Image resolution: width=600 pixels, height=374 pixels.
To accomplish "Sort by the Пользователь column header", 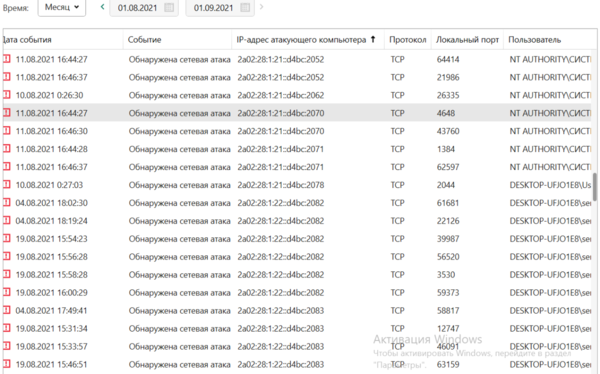I will (x=535, y=40).
